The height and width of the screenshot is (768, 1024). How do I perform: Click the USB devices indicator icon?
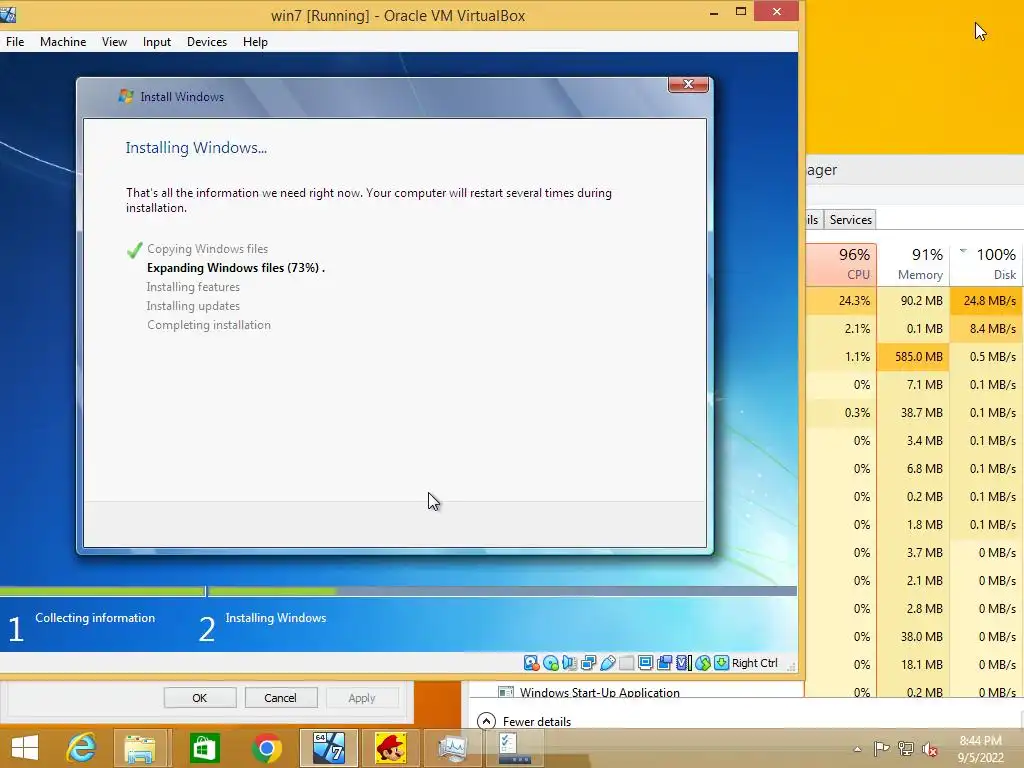coord(607,664)
